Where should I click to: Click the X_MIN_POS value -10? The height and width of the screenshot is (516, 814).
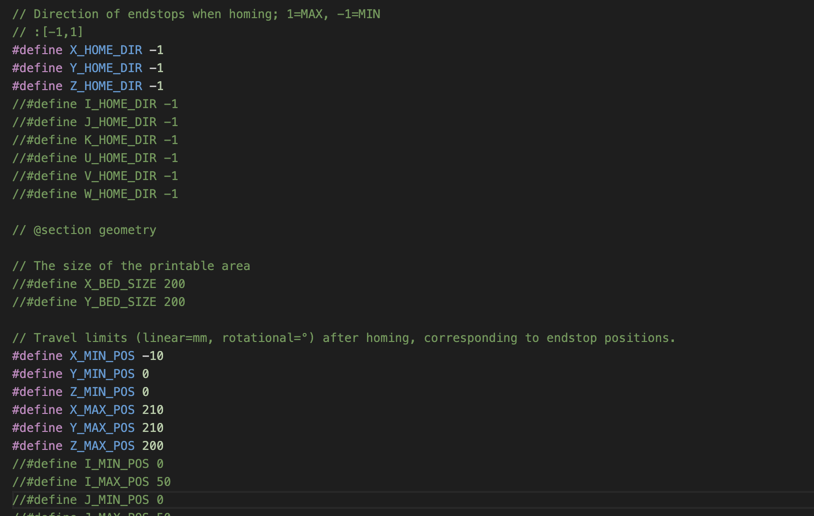click(153, 356)
